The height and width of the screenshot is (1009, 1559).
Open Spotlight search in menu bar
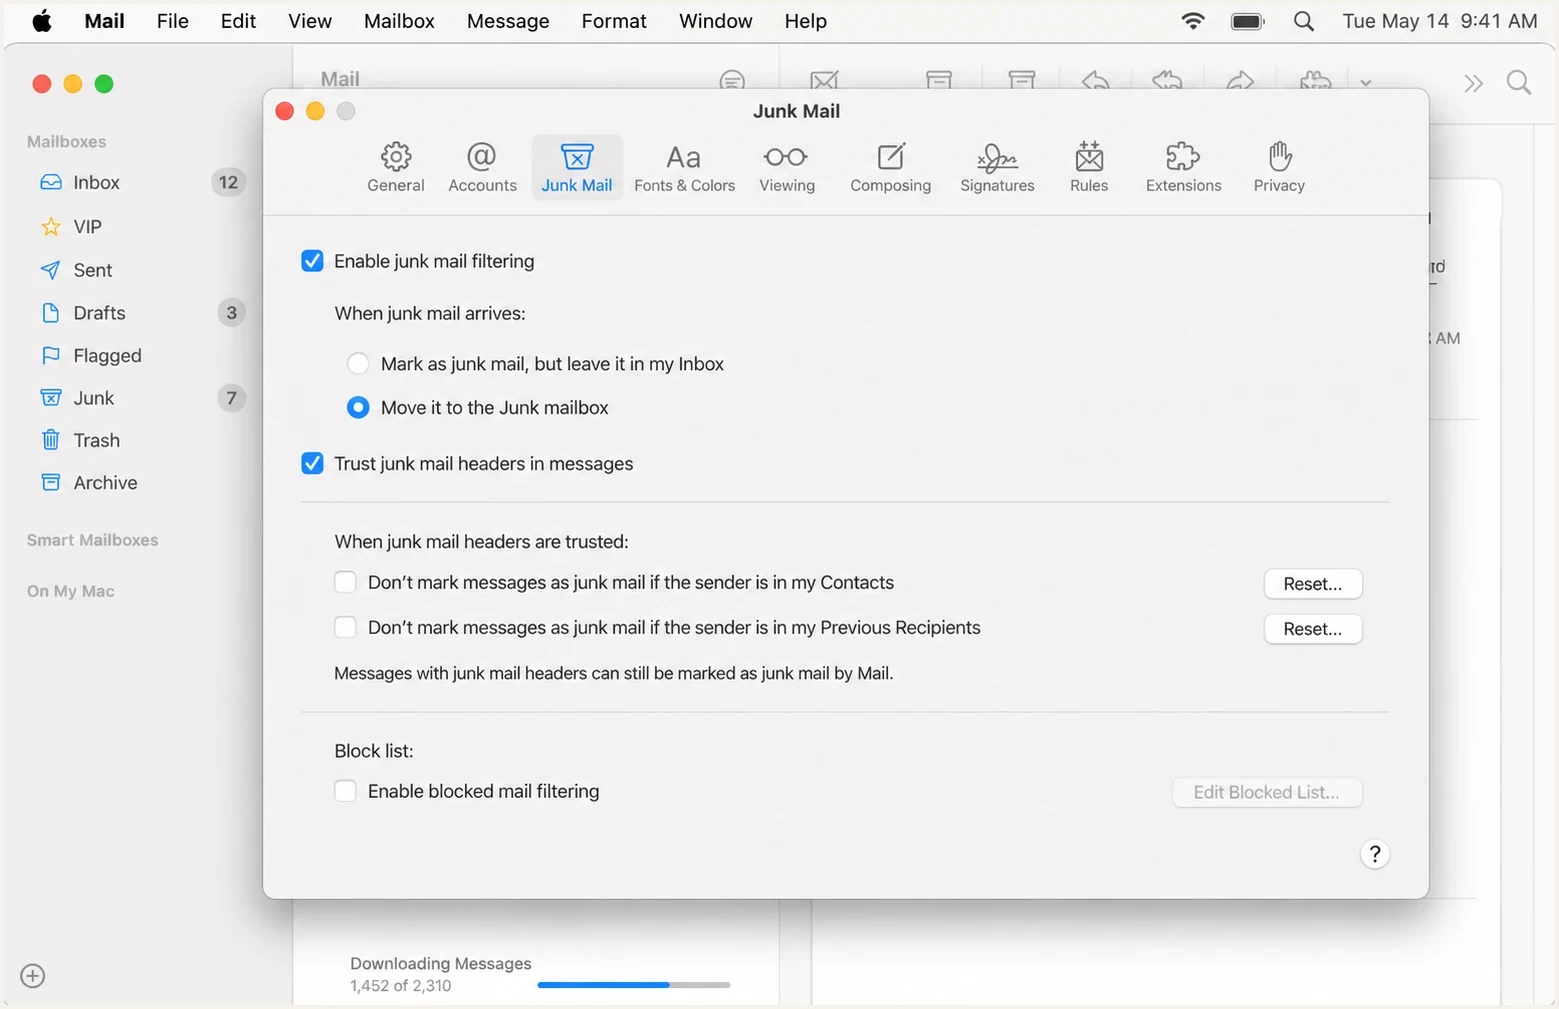[x=1303, y=21]
